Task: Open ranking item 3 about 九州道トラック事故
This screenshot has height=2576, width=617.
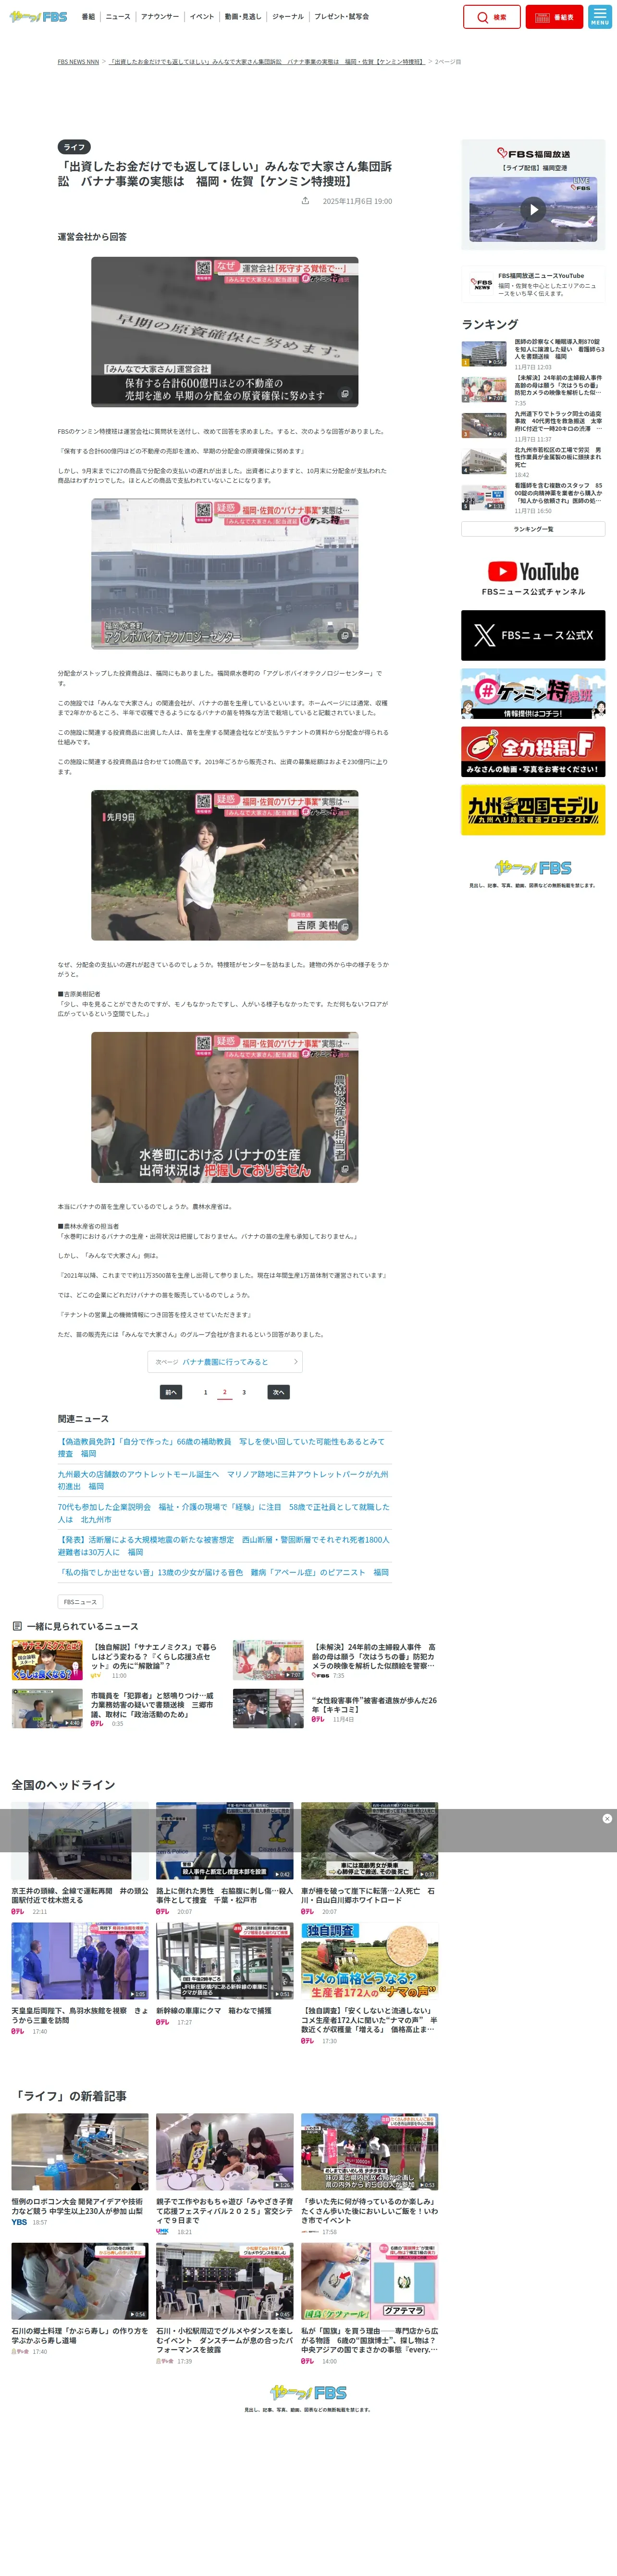Action: (x=533, y=426)
